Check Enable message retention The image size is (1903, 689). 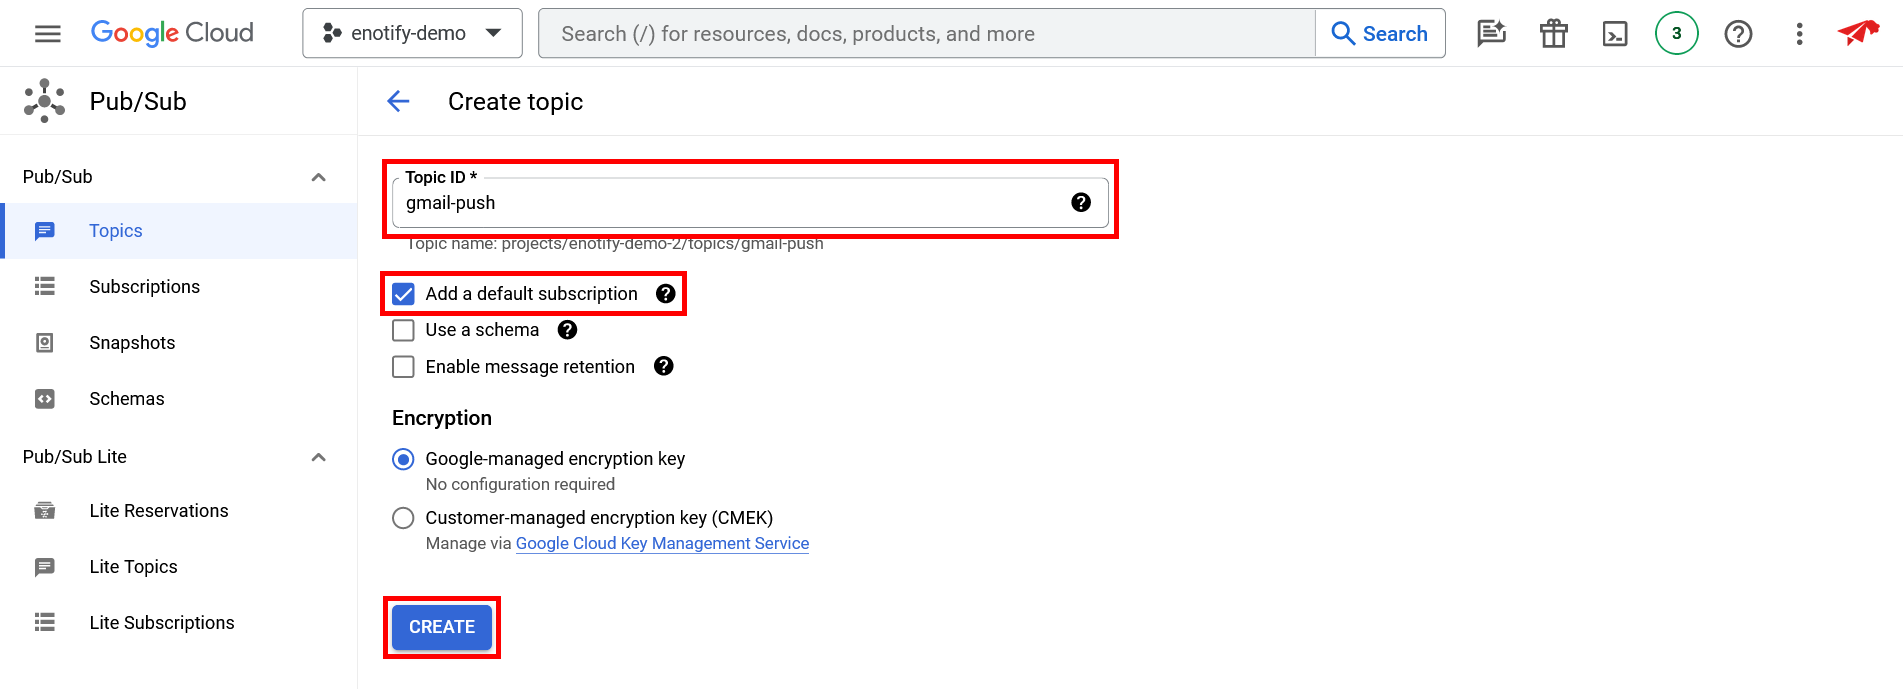pos(403,367)
